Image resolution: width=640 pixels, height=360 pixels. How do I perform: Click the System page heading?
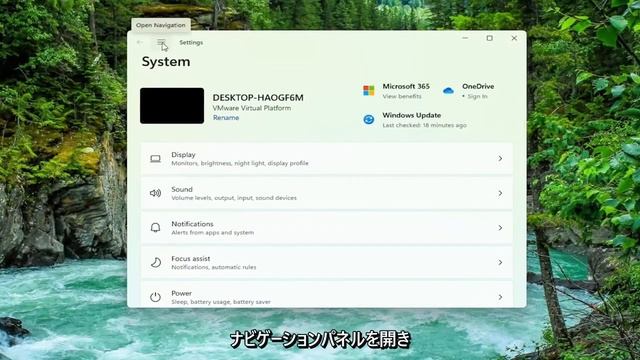(x=166, y=62)
